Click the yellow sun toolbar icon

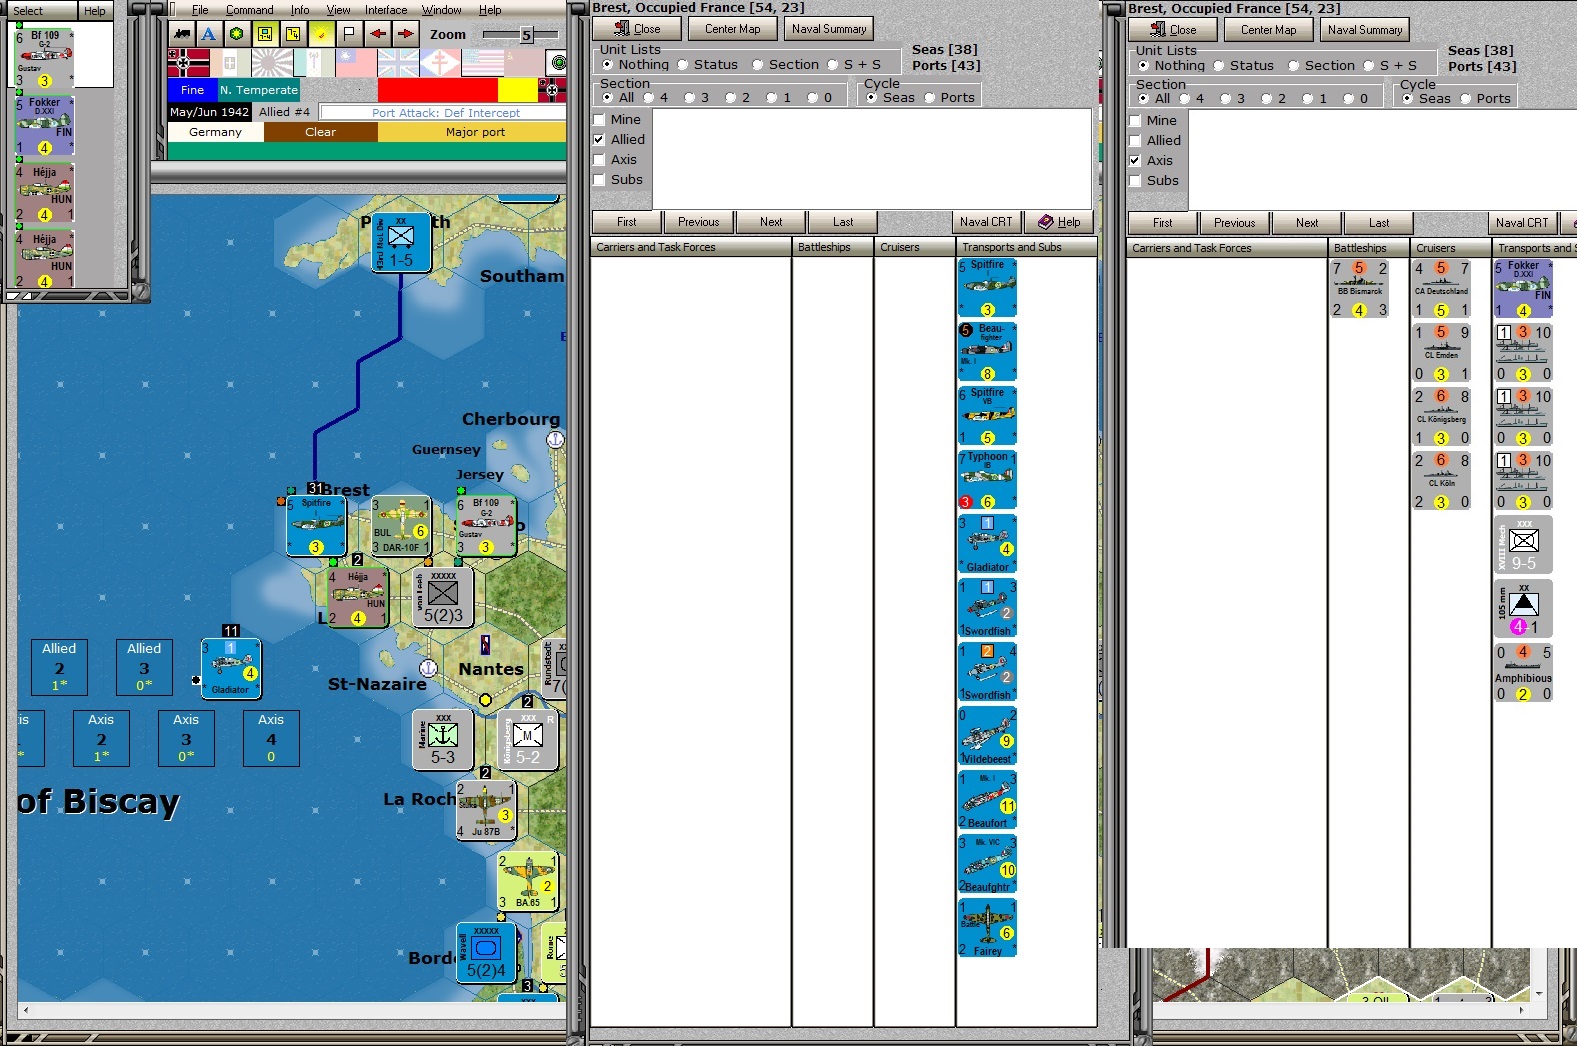point(321,34)
